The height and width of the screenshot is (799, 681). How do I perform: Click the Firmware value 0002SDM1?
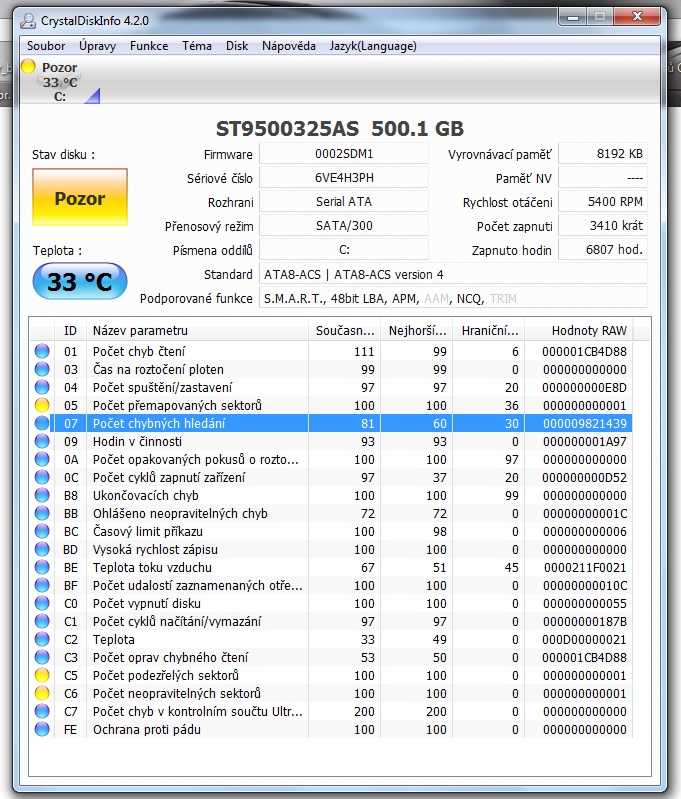[344, 153]
